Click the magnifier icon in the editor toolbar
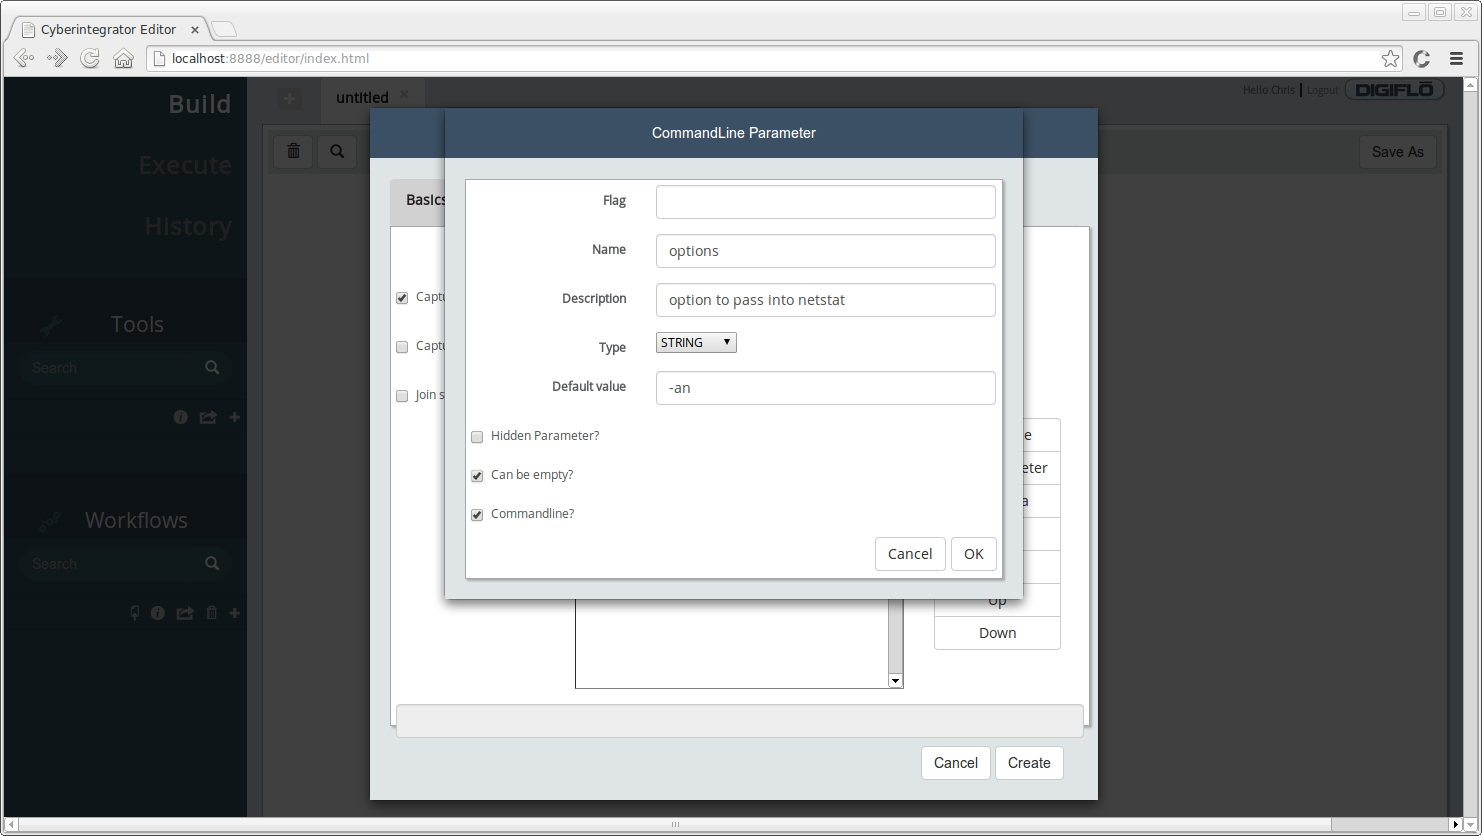 [x=337, y=151]
